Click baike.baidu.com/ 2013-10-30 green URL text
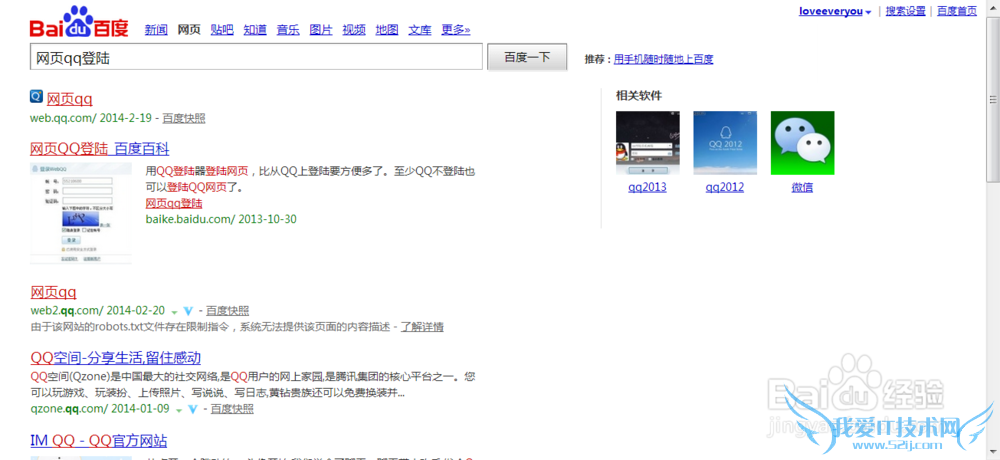The image size is (1000, 460). tap(221, 219)
